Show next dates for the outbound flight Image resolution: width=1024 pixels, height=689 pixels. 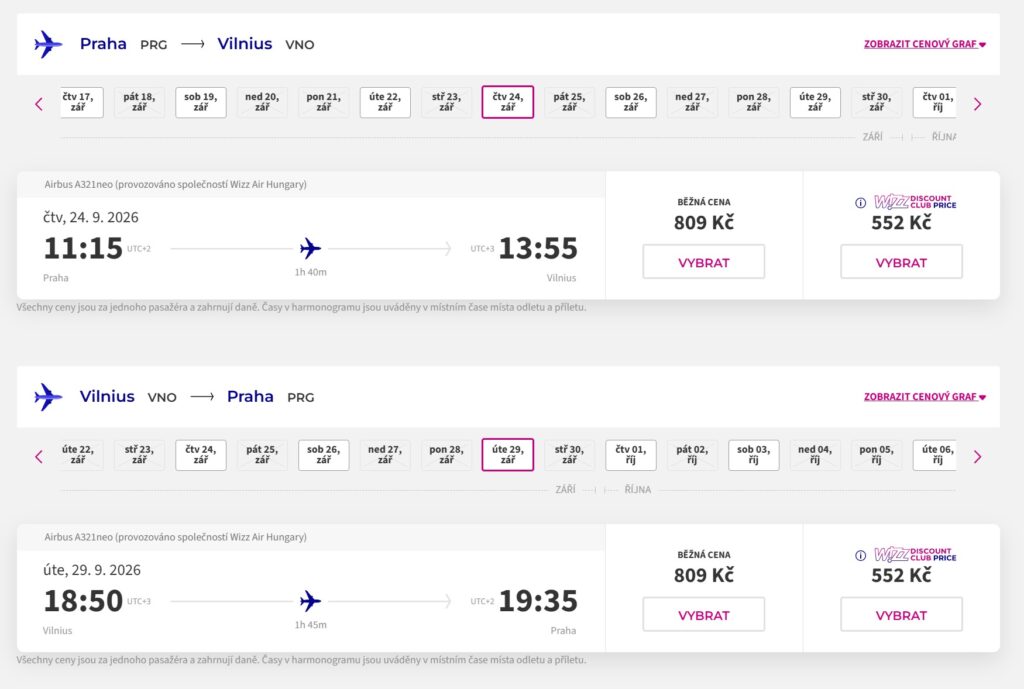point(977,103)
